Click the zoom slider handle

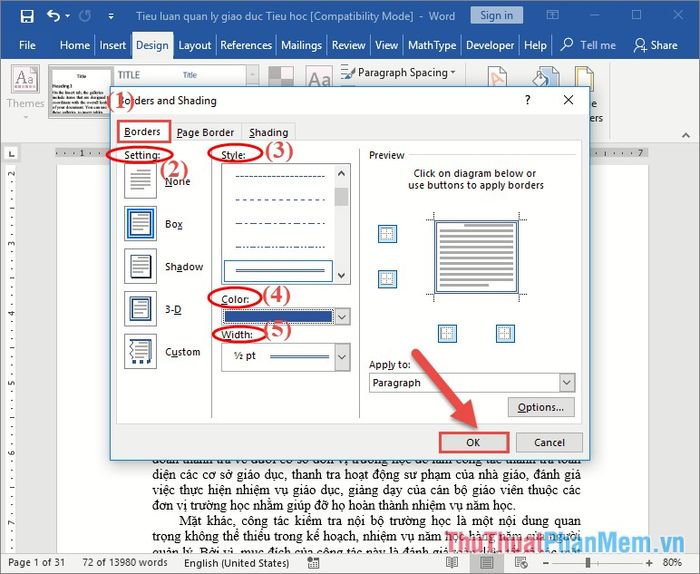coord(588,562)
